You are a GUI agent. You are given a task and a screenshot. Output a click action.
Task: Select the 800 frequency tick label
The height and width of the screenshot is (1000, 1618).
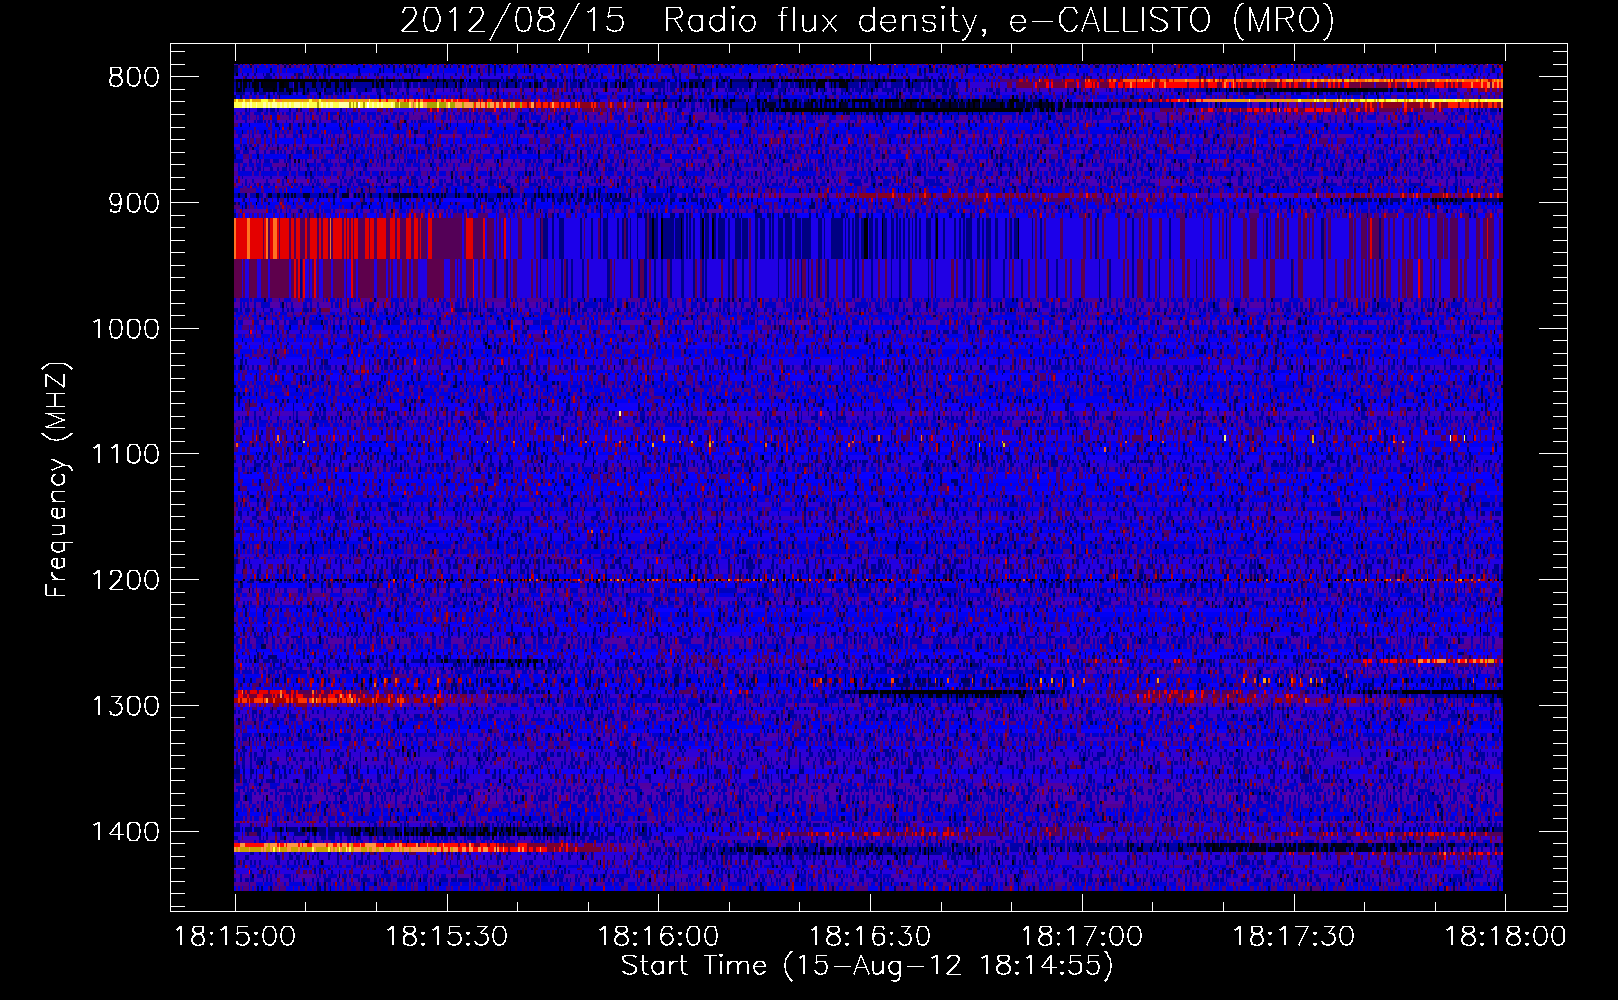pyautogui.click(x=134, y=78)
